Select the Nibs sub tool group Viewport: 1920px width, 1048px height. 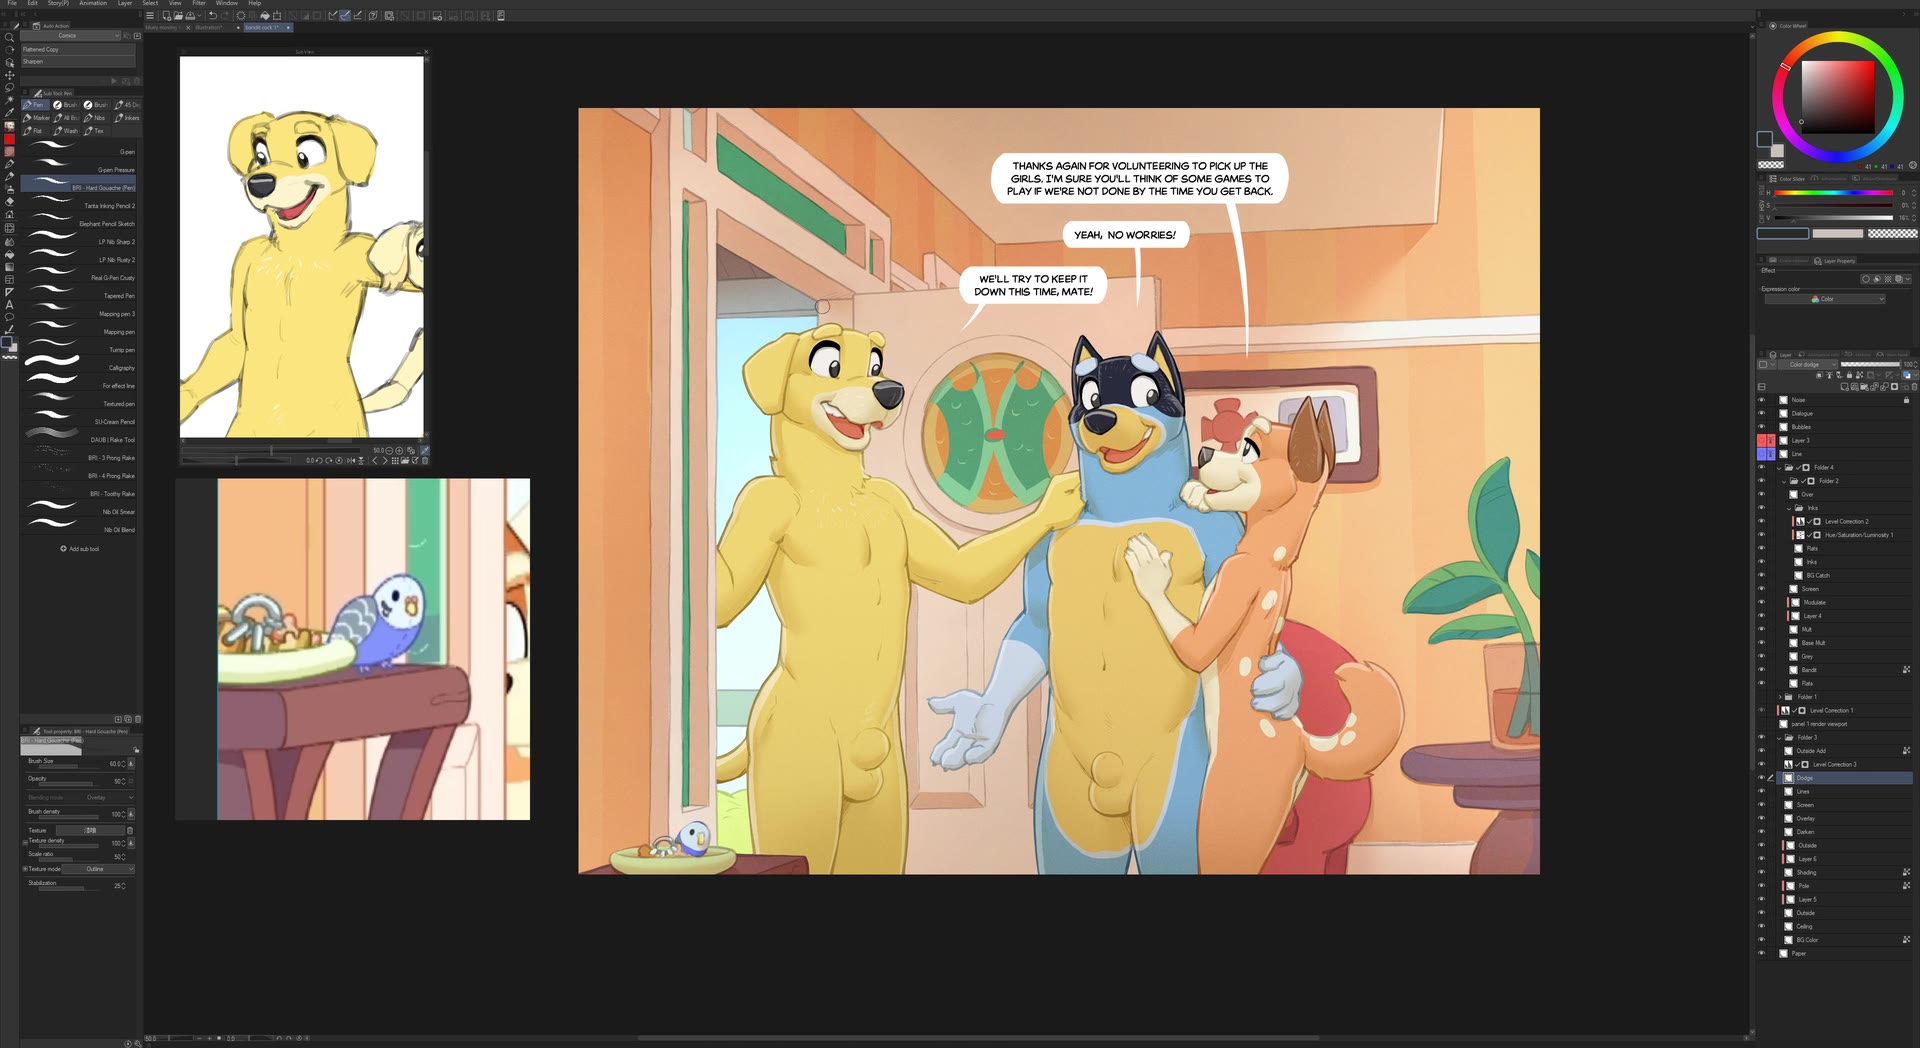[x=96, y=118]
